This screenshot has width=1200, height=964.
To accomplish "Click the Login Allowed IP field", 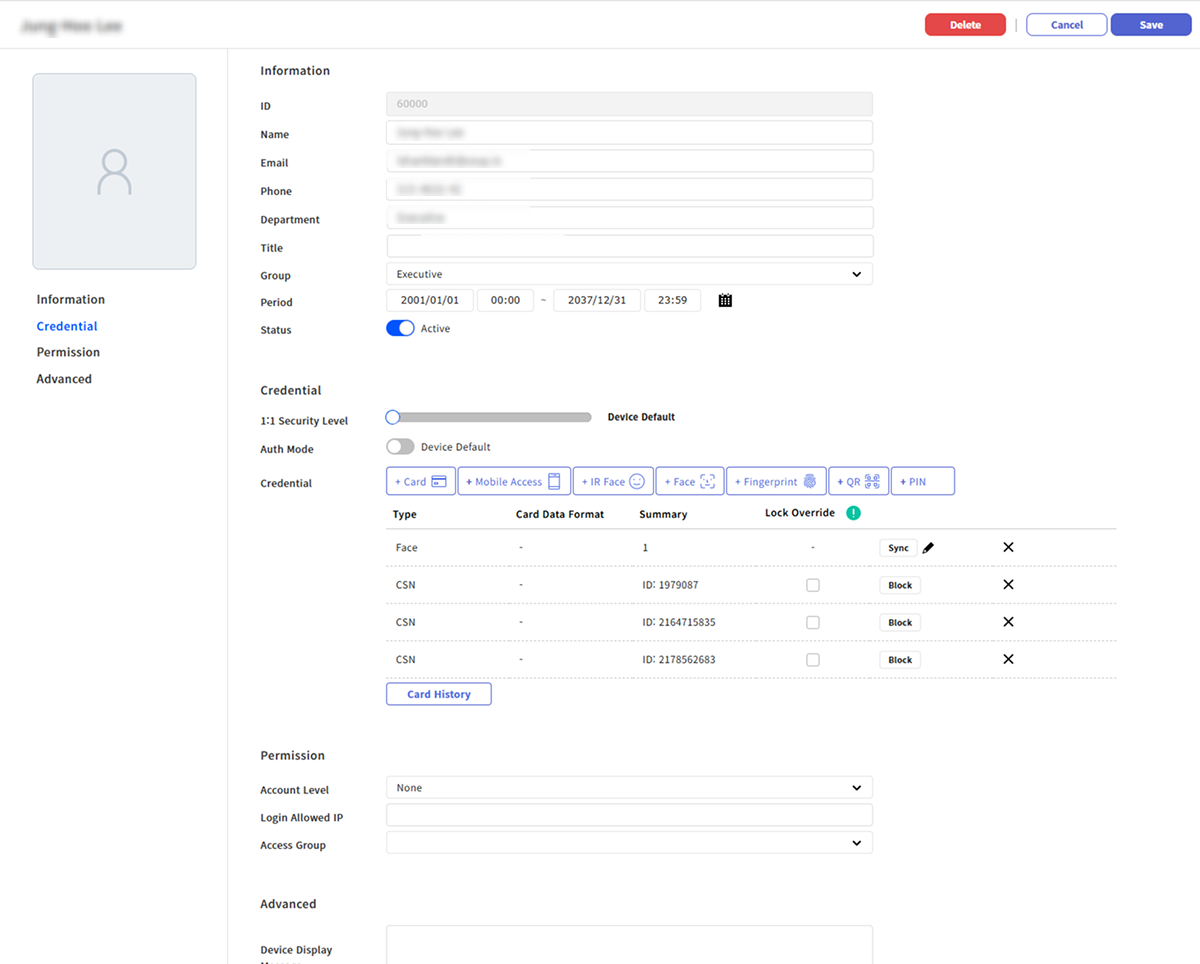I will coord(629,815).
